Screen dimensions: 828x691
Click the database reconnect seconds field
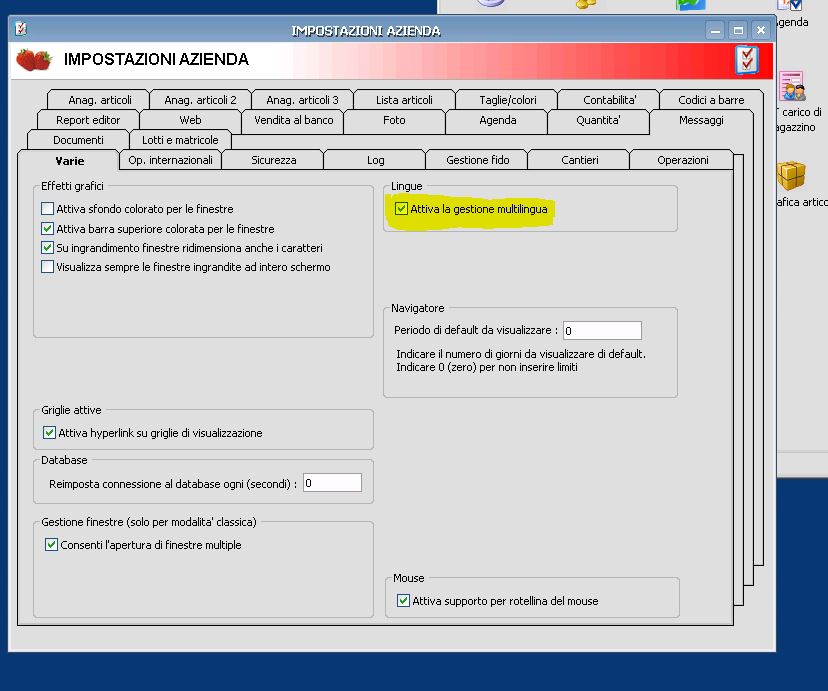tap(332, 482)
